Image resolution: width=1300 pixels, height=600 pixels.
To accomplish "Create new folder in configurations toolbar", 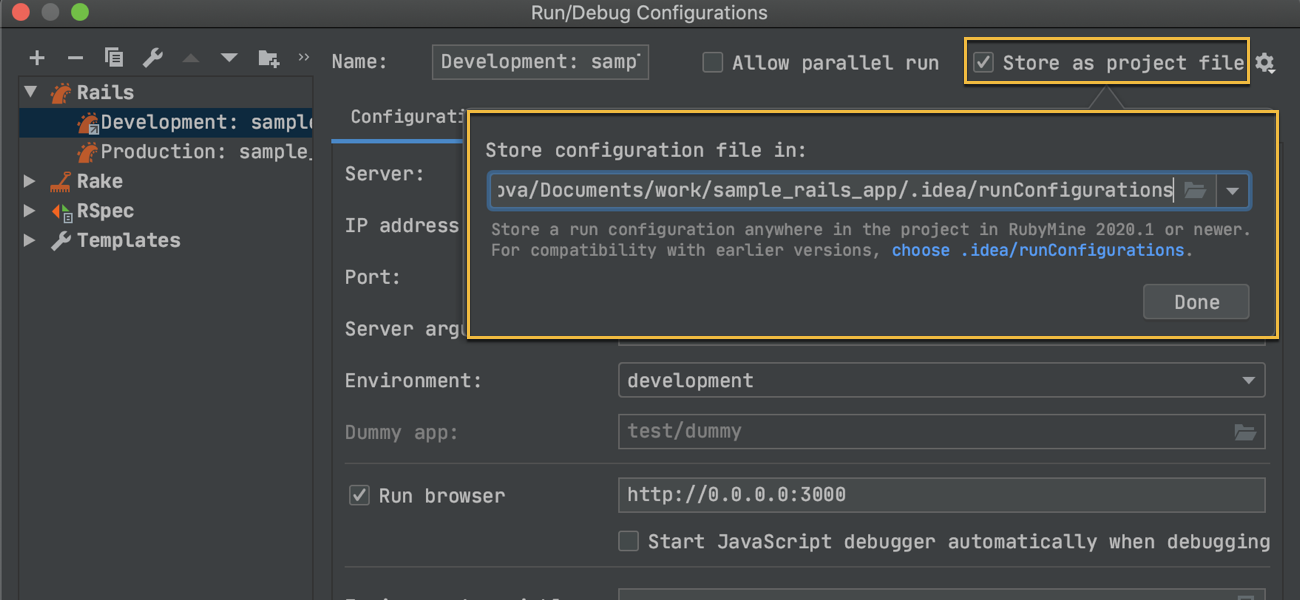I will (x=268, y=58).
